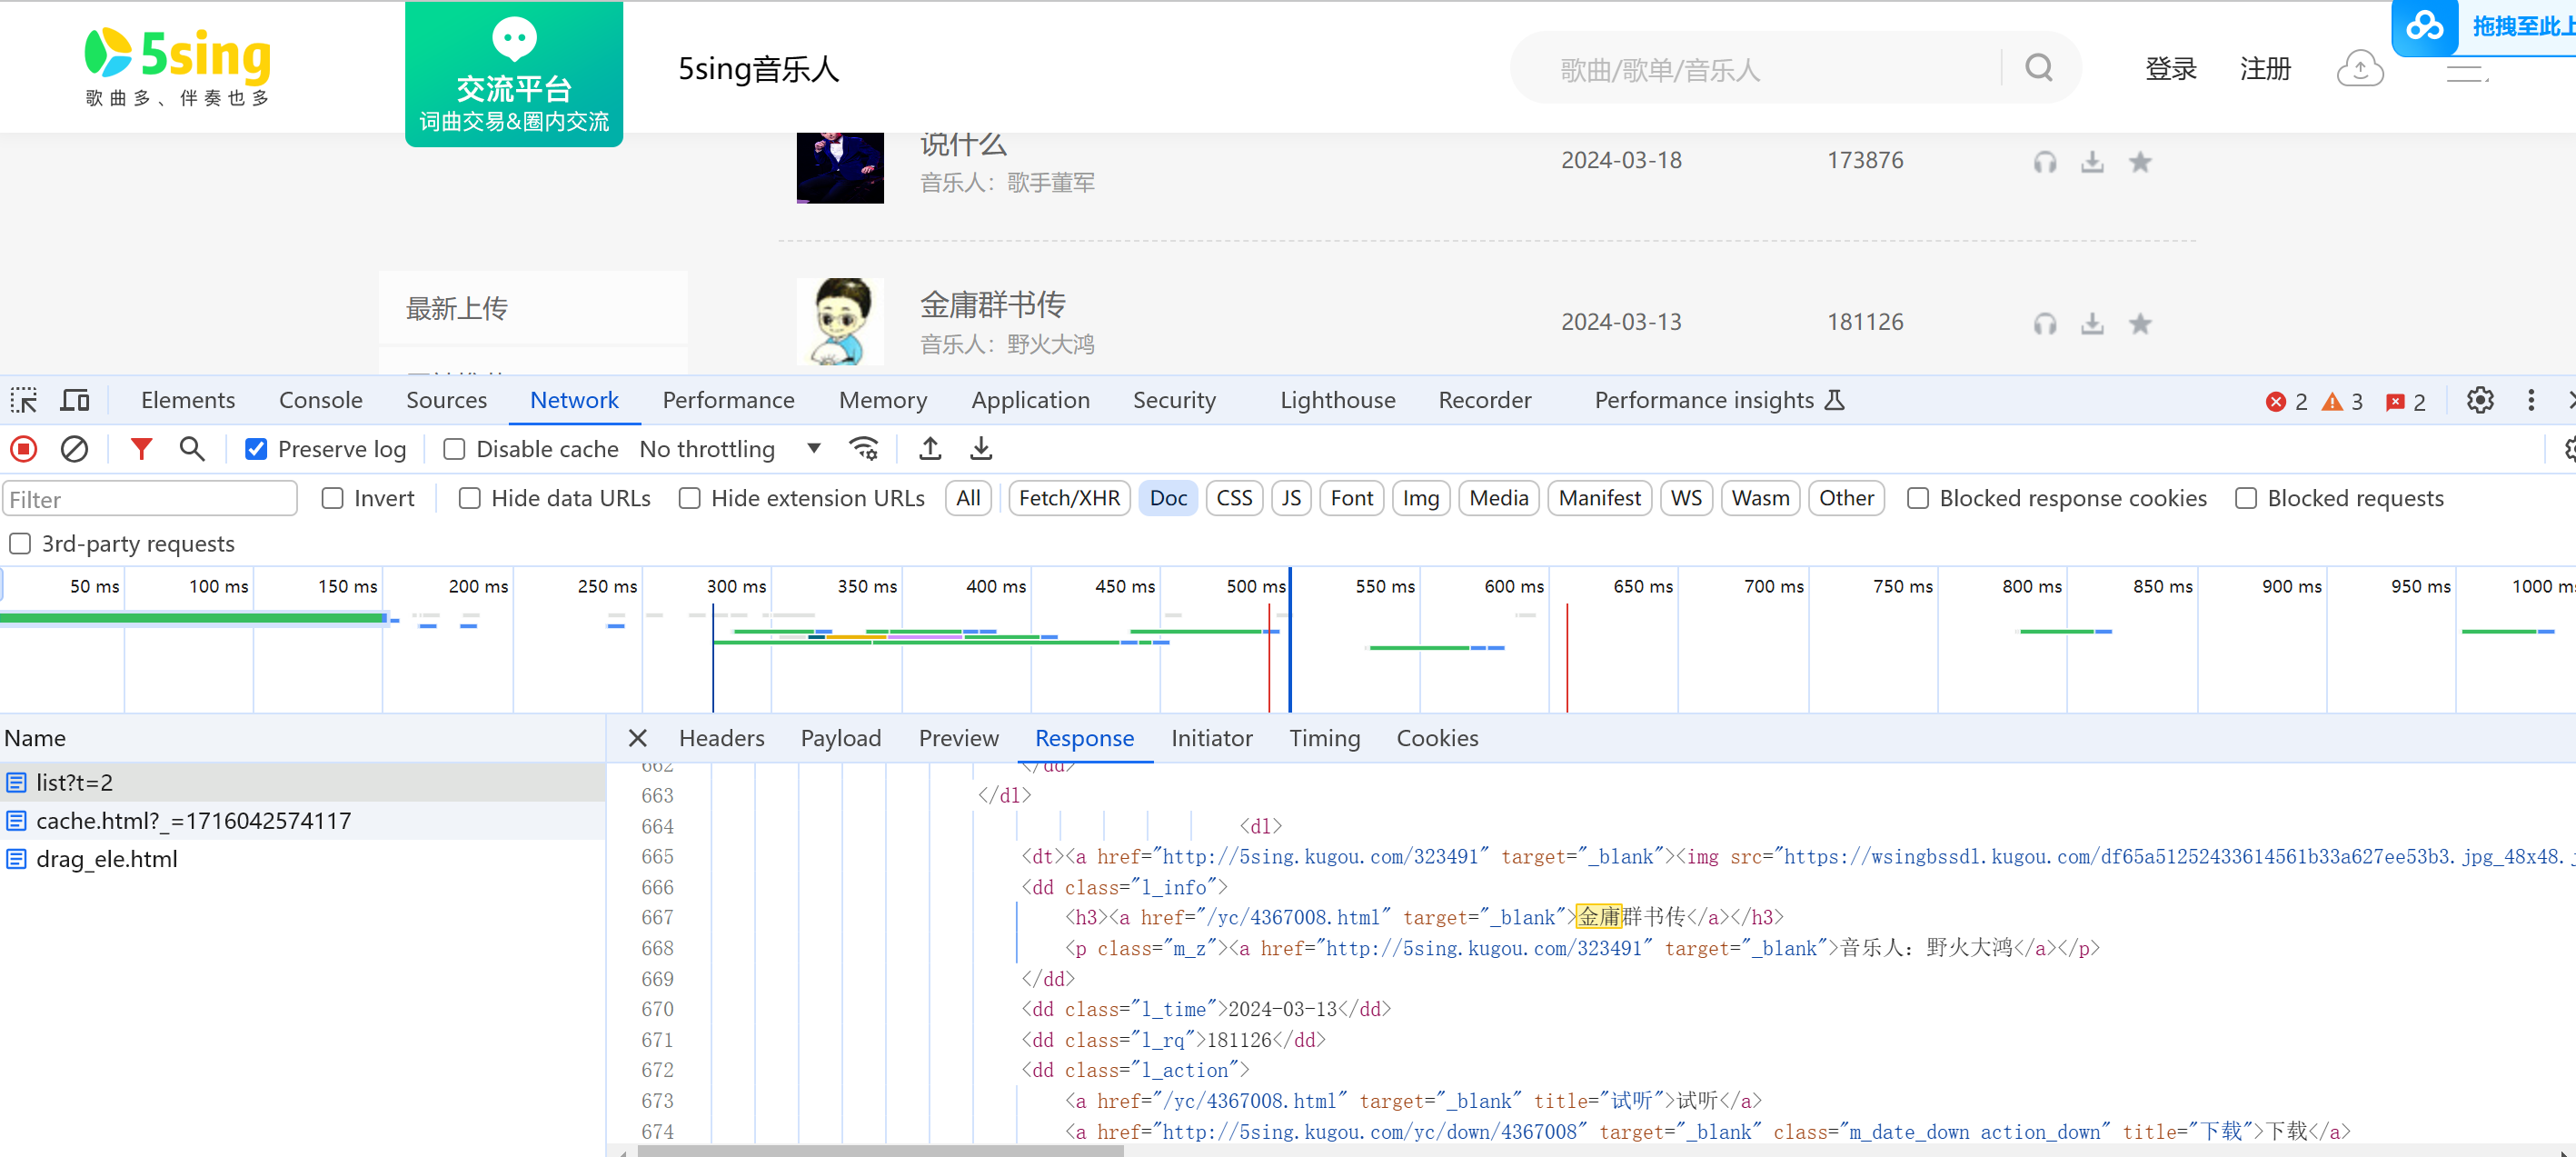Click the red errors count icon
This screenshot has height=1157, width=2576.
point(2276,401)
